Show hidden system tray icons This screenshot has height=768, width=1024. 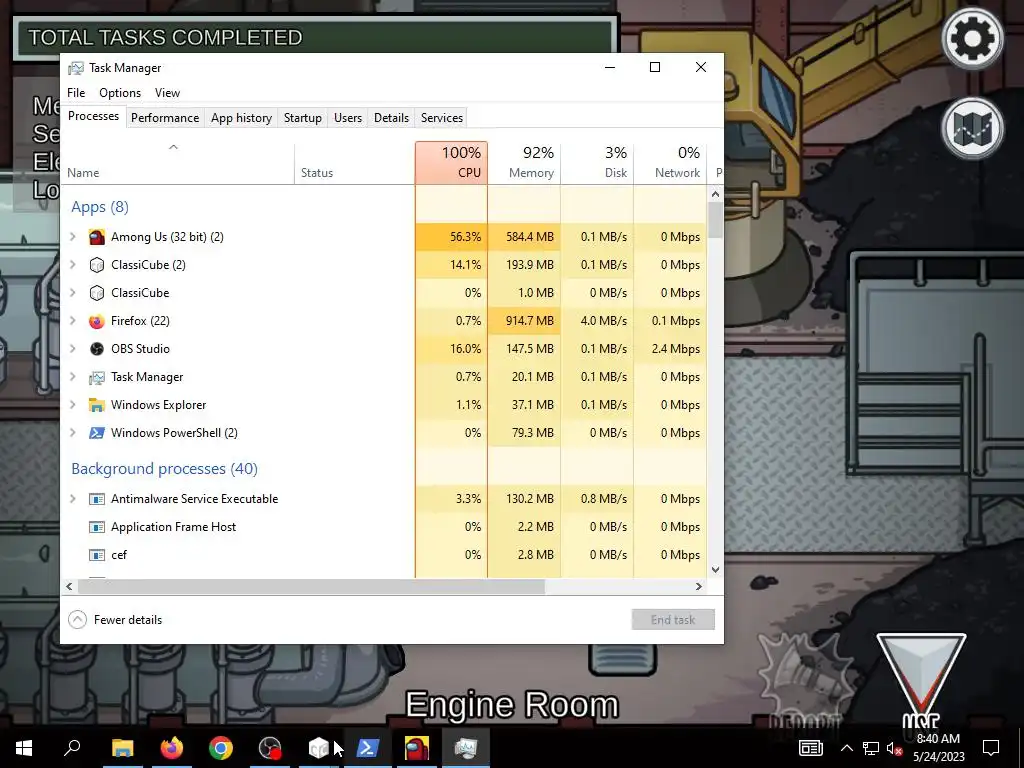[x=846, y=748]
